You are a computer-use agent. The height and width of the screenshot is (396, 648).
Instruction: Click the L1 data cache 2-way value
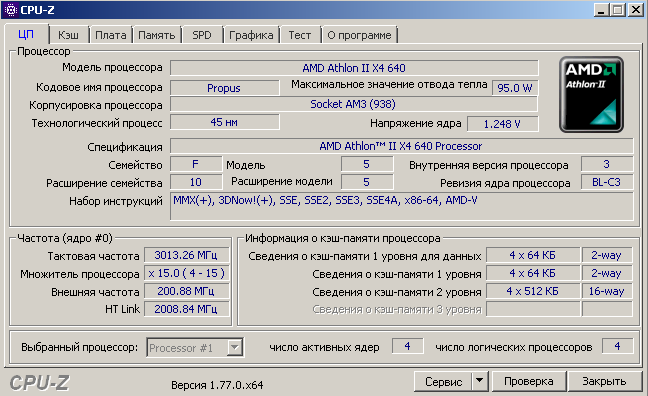607,255
